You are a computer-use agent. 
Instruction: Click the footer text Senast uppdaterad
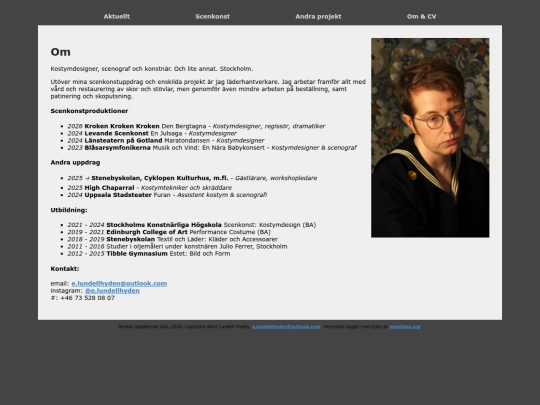tap(184, 327)
